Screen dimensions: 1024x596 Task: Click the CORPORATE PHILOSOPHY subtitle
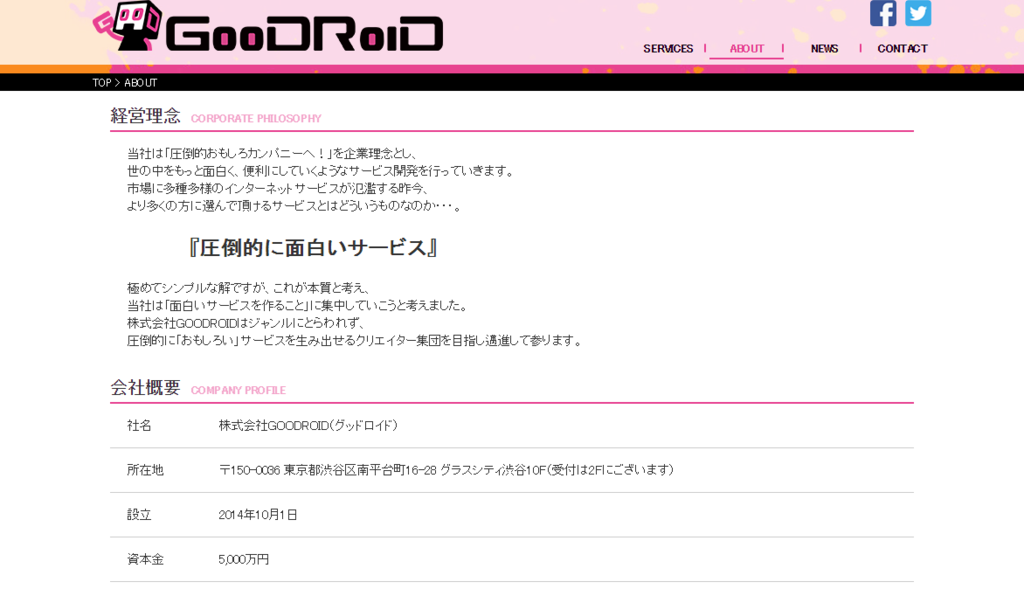(x=256, y=119)
